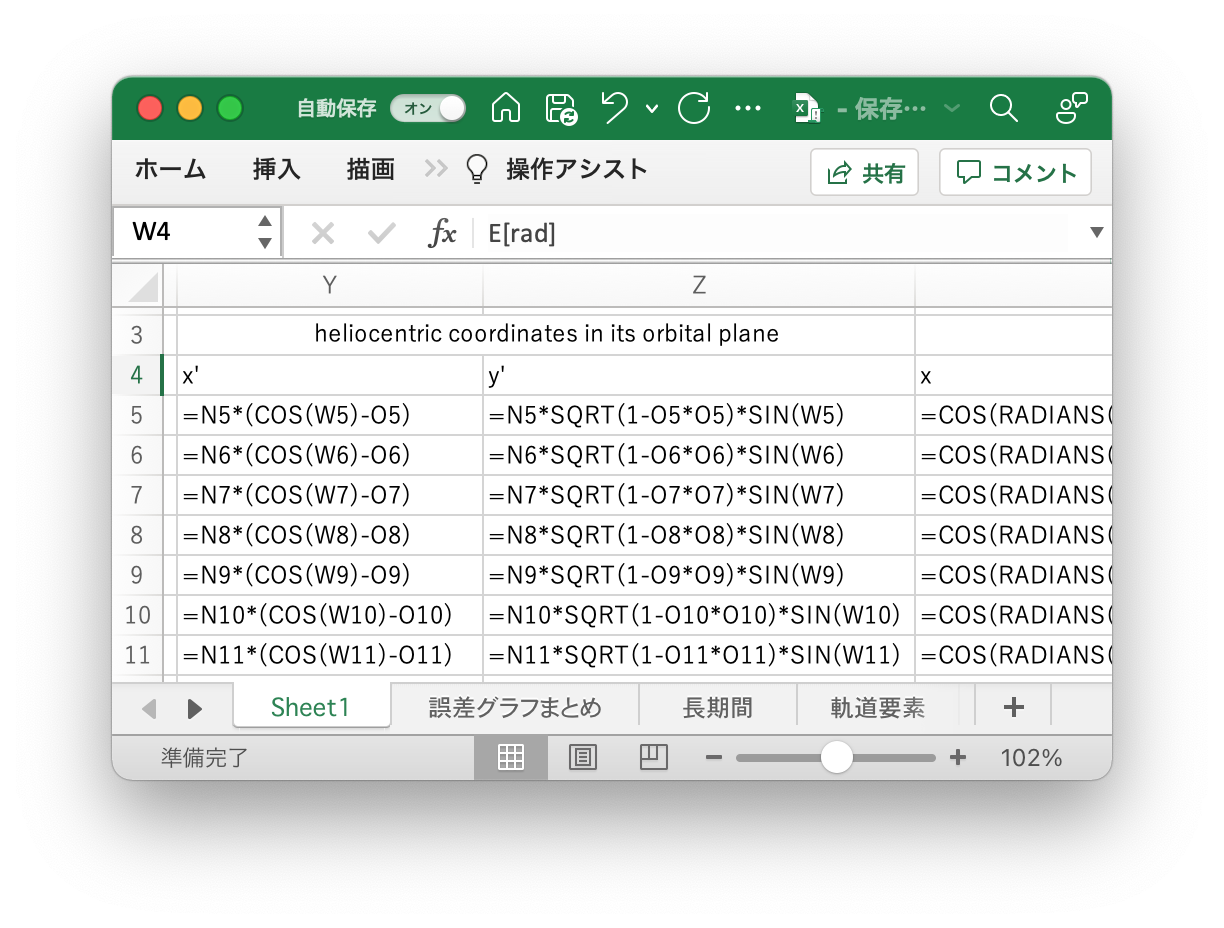Select row 4 header
The image size is (1224, 928).
point(137,375)
